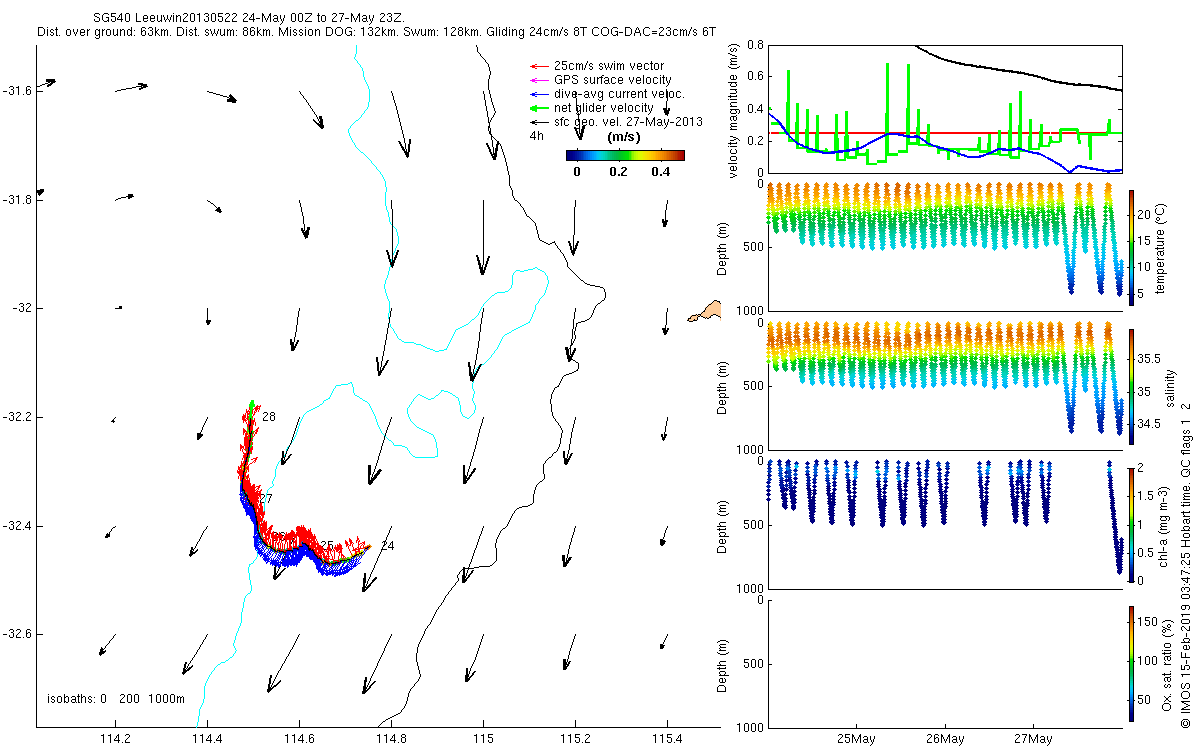Click the 'velocity magnitude (m/s)' axis label
The height and width of the screenshot is (750, 1200).
click(734, 111)
